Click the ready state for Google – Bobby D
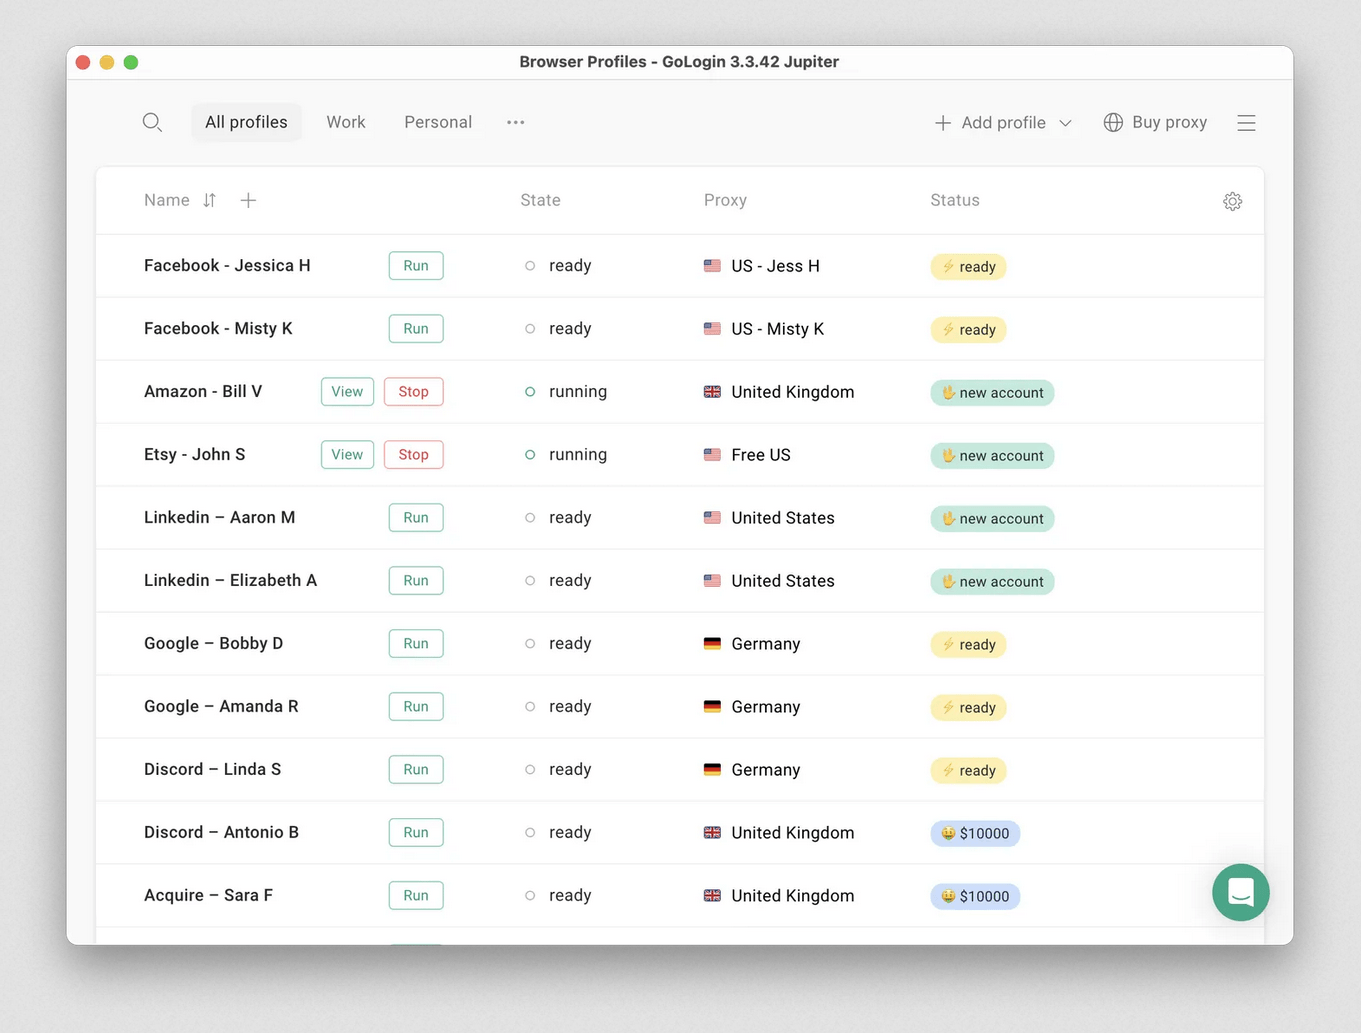1361x1033 pixels. click(570, 644)
